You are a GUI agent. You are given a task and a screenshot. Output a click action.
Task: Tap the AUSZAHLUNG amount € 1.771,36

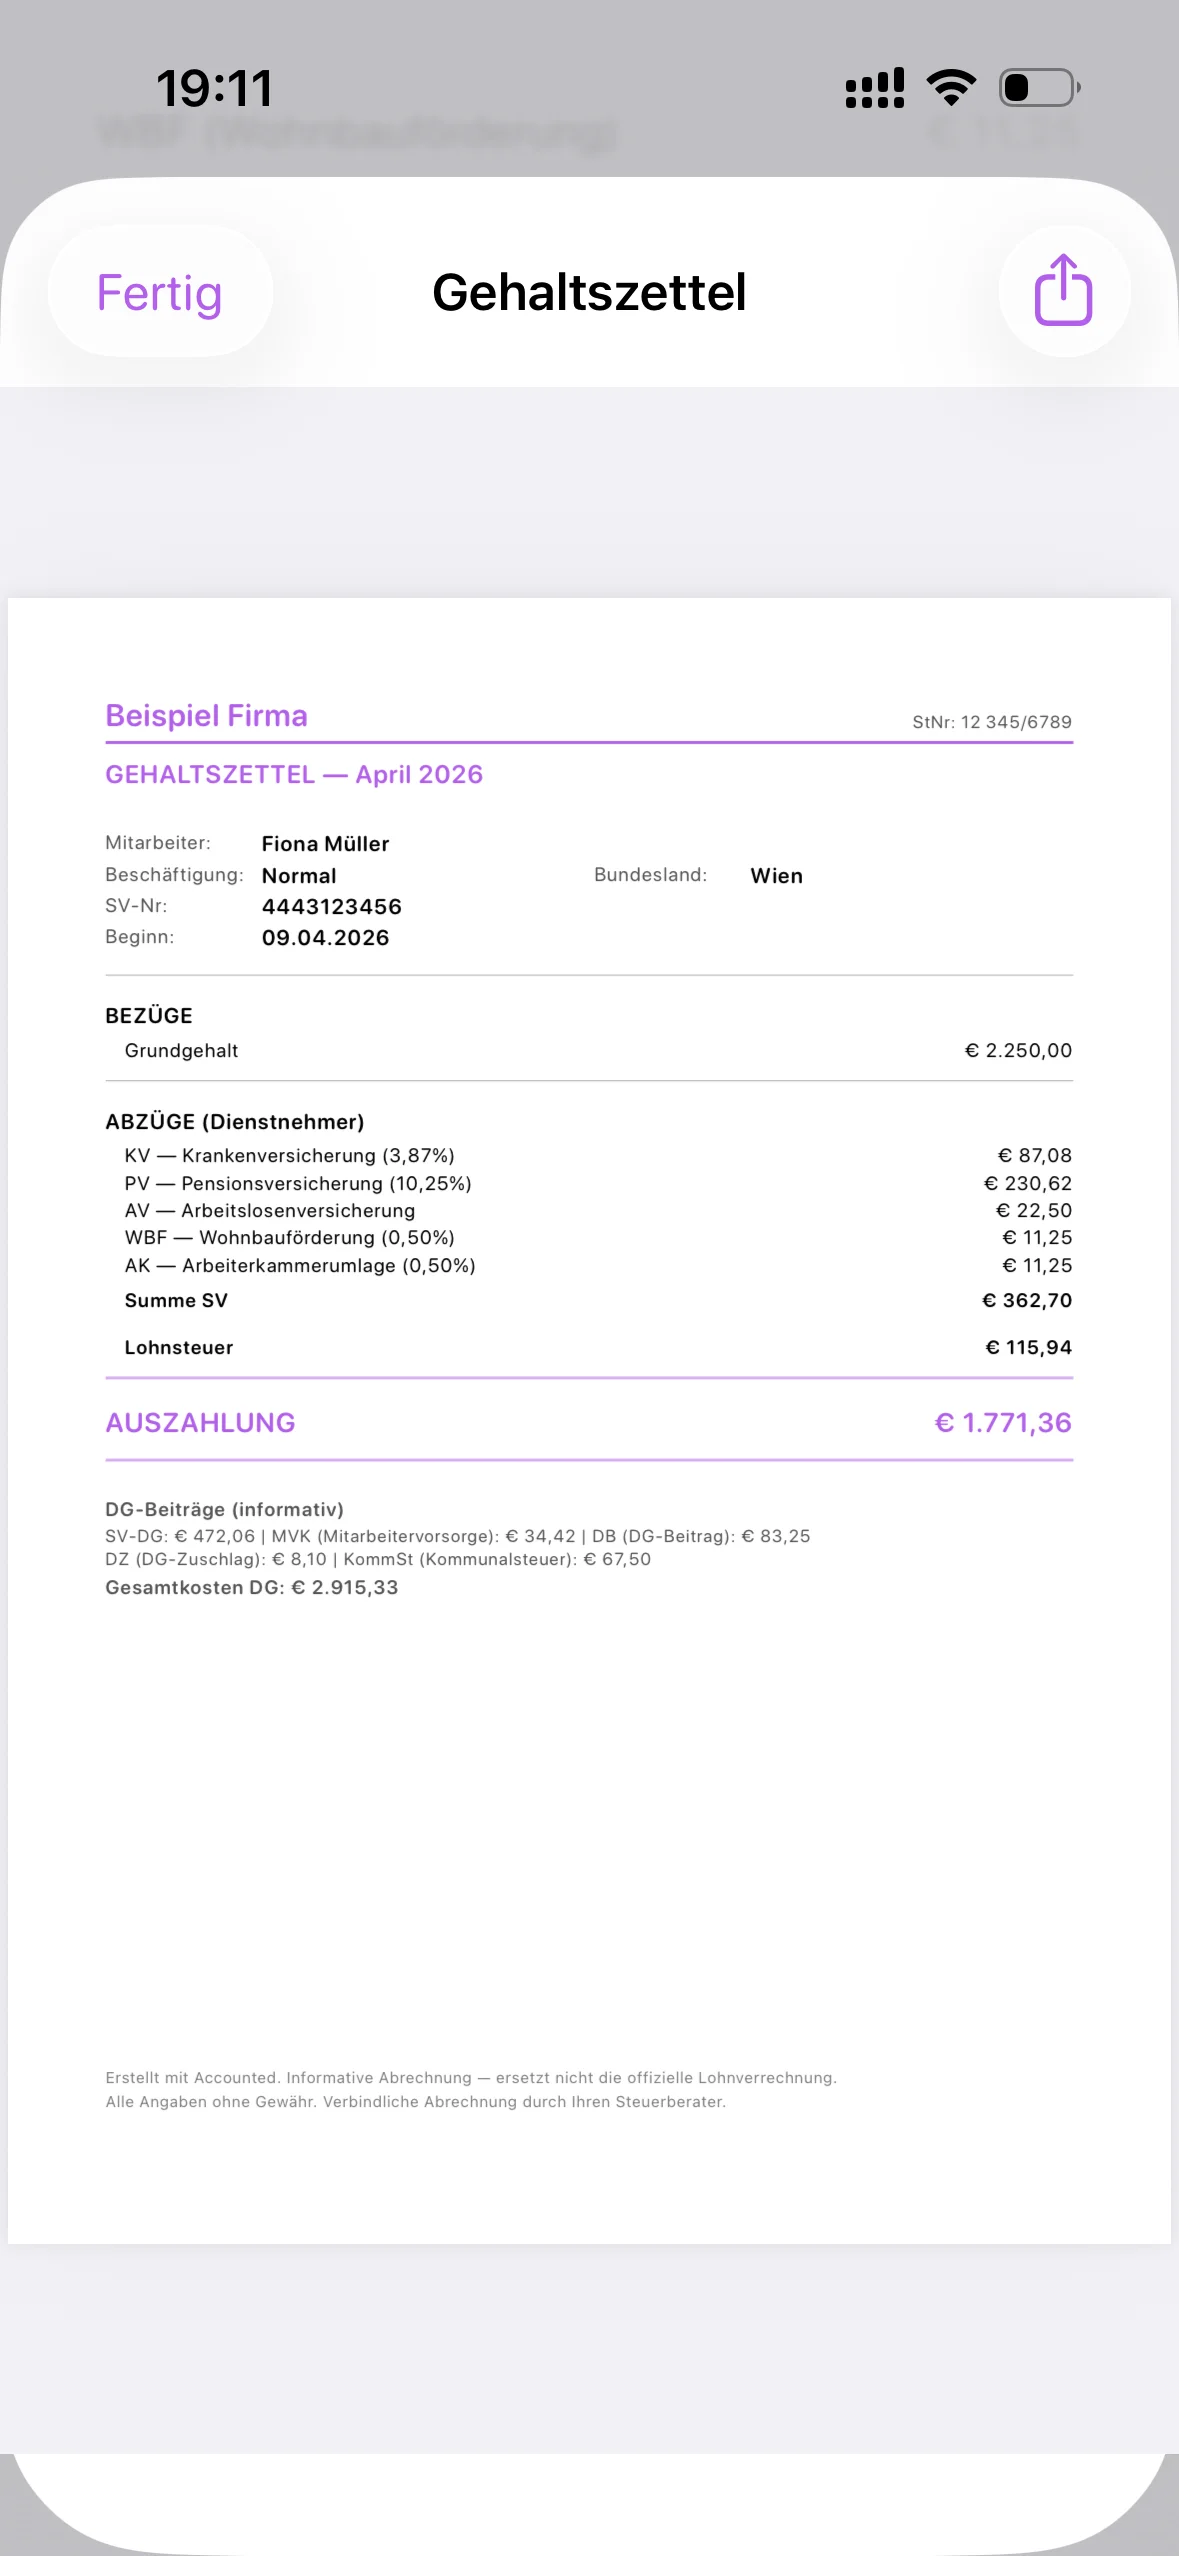(1003, 1423)
